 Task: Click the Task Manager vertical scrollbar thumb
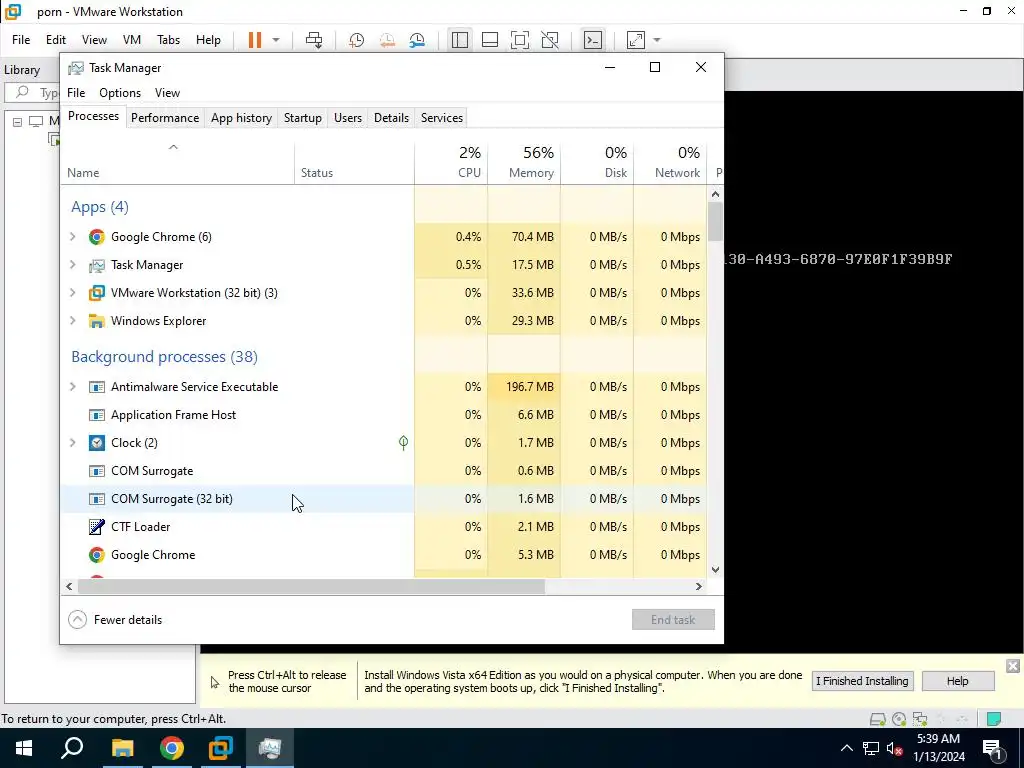tap(716, 221)
